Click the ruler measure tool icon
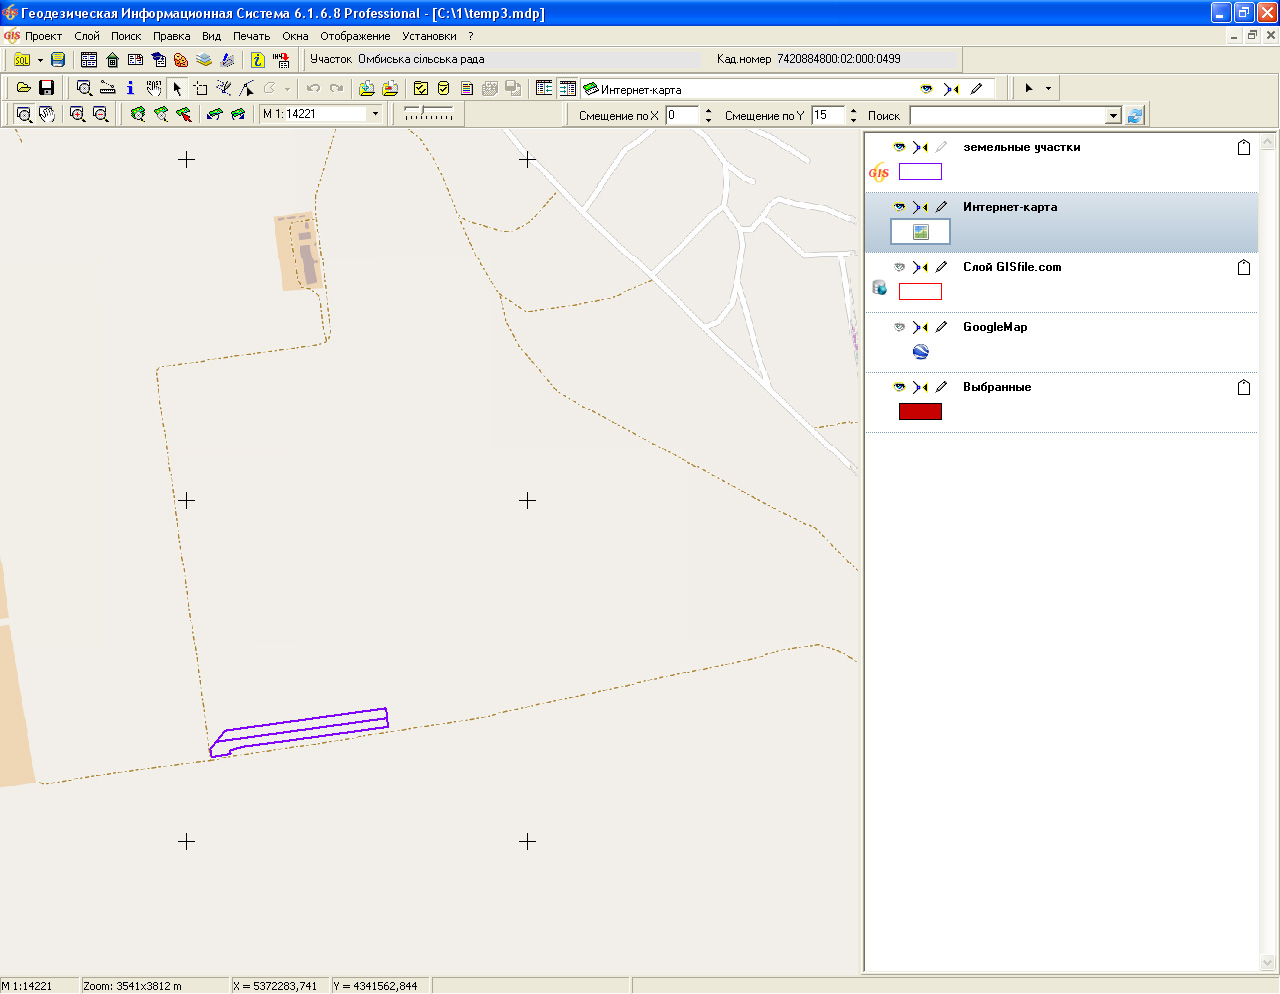 click(107, 88)
